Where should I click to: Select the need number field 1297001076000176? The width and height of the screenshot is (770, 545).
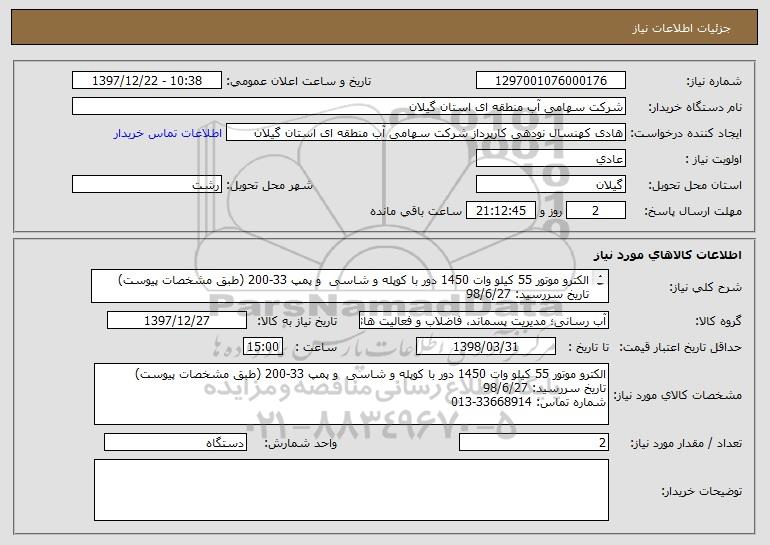point(550,81)
